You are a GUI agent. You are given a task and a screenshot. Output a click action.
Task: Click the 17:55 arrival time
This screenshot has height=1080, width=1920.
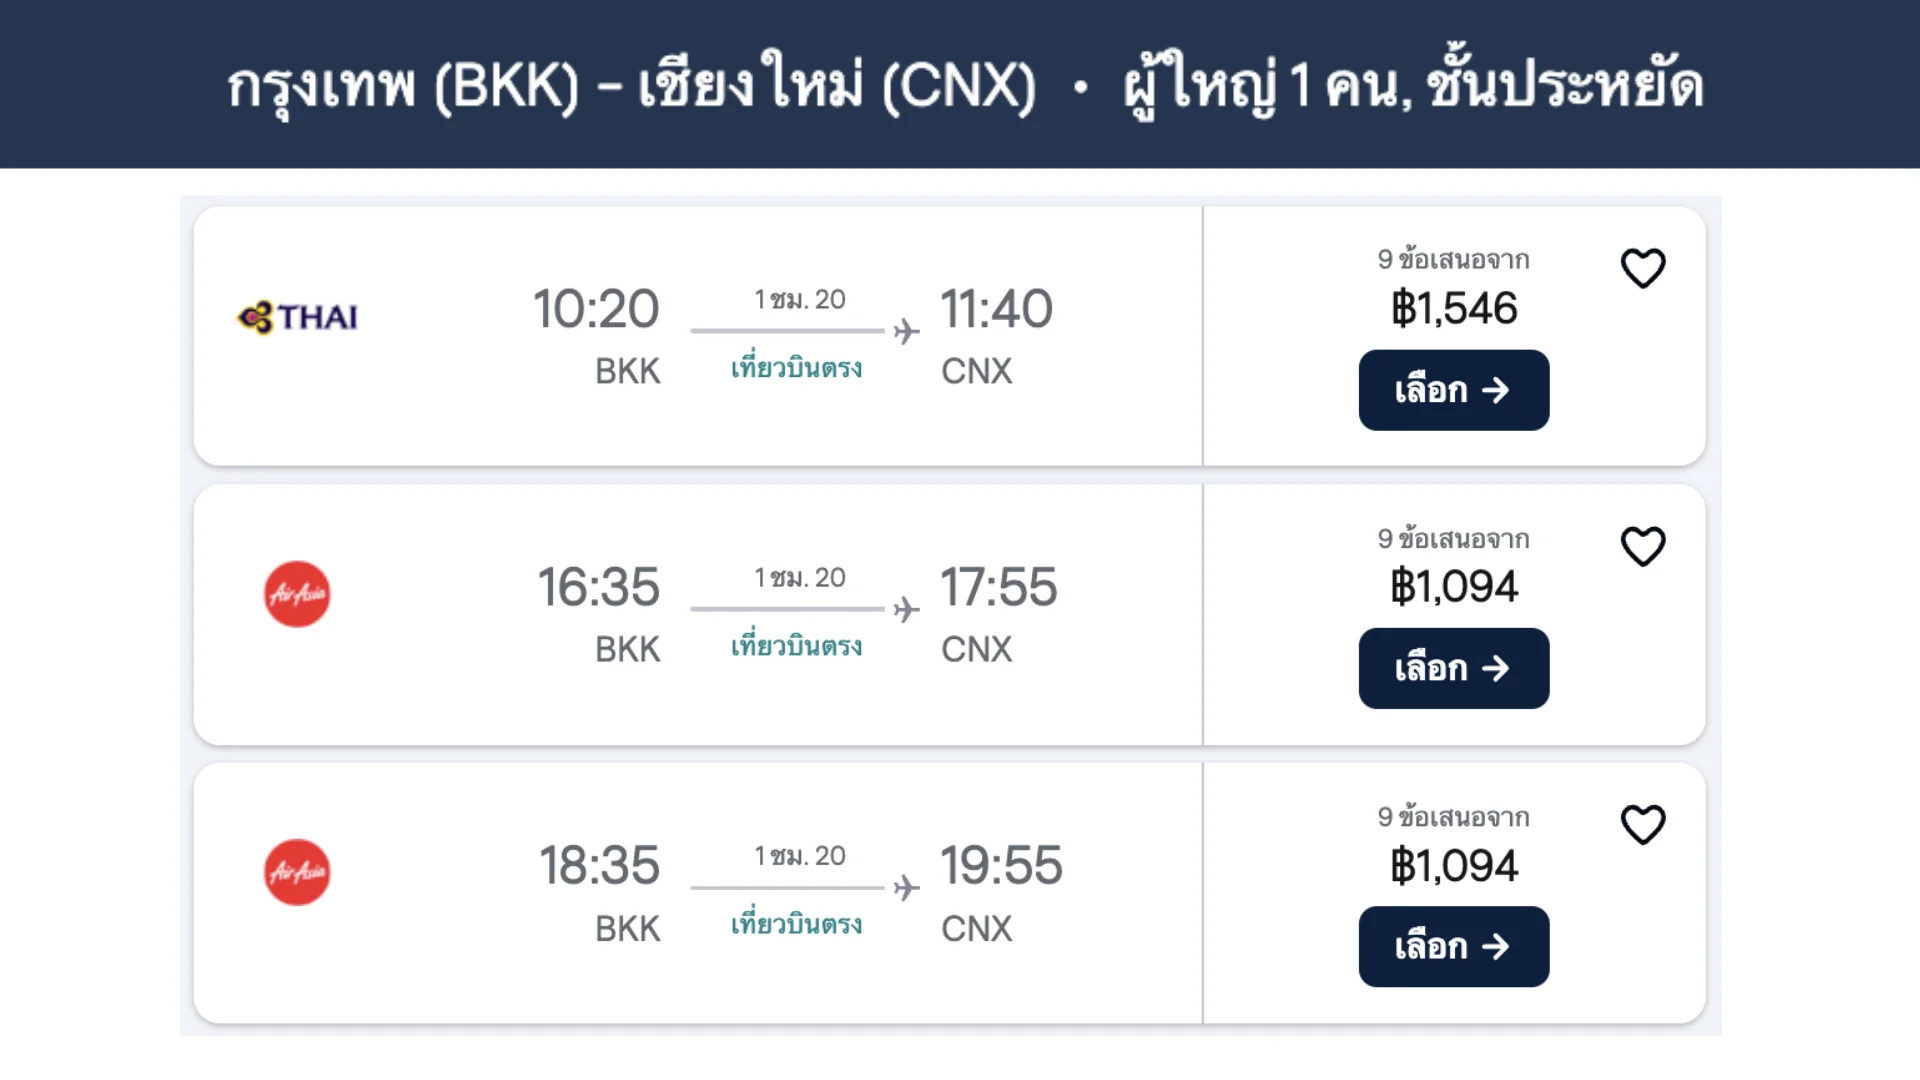click(x=998, y=586)
